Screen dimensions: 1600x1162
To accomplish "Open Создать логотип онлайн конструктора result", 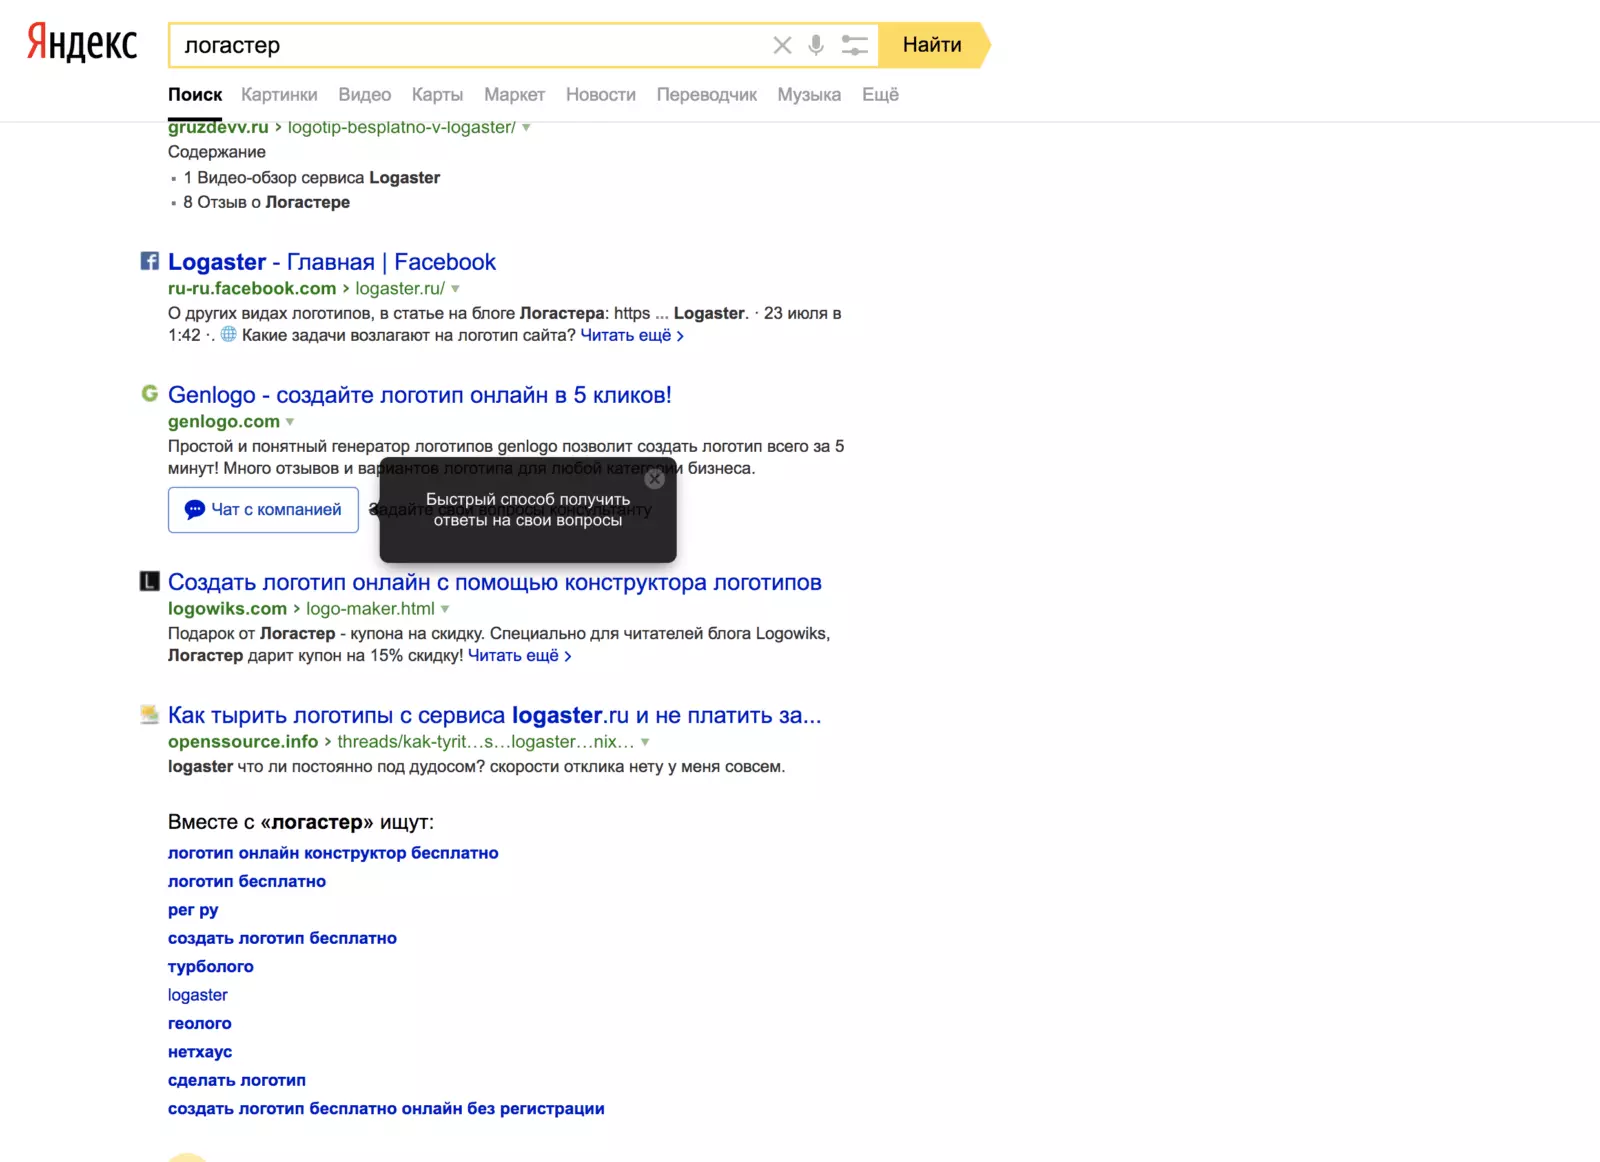I will click(x=495, y=582).
